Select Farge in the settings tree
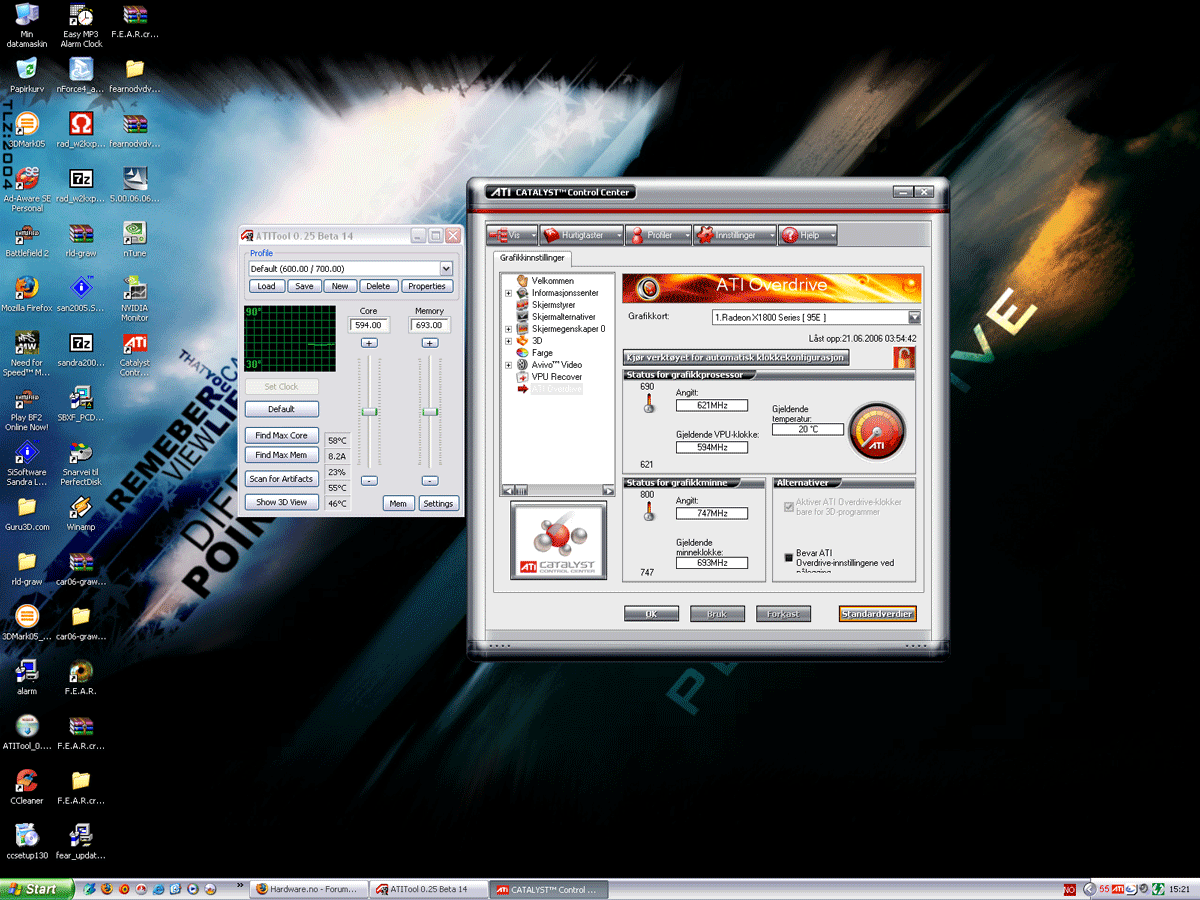 541,353
